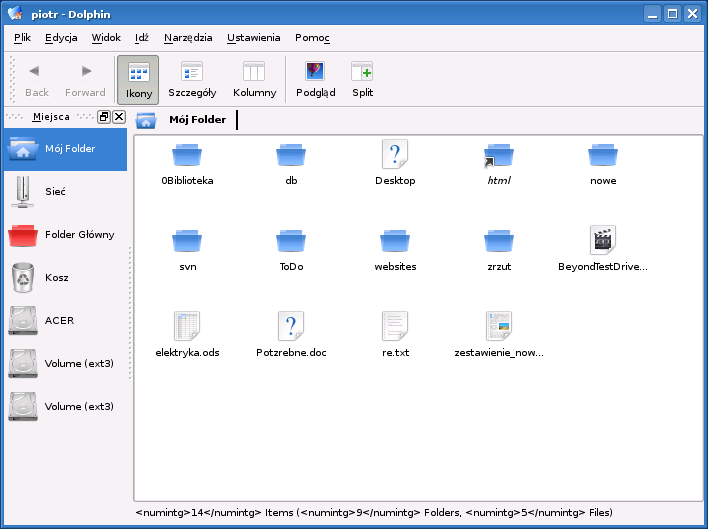Click BeyondTestDrive video file icon
Viewport: 708px width, 529px height.
coord(602,241)
